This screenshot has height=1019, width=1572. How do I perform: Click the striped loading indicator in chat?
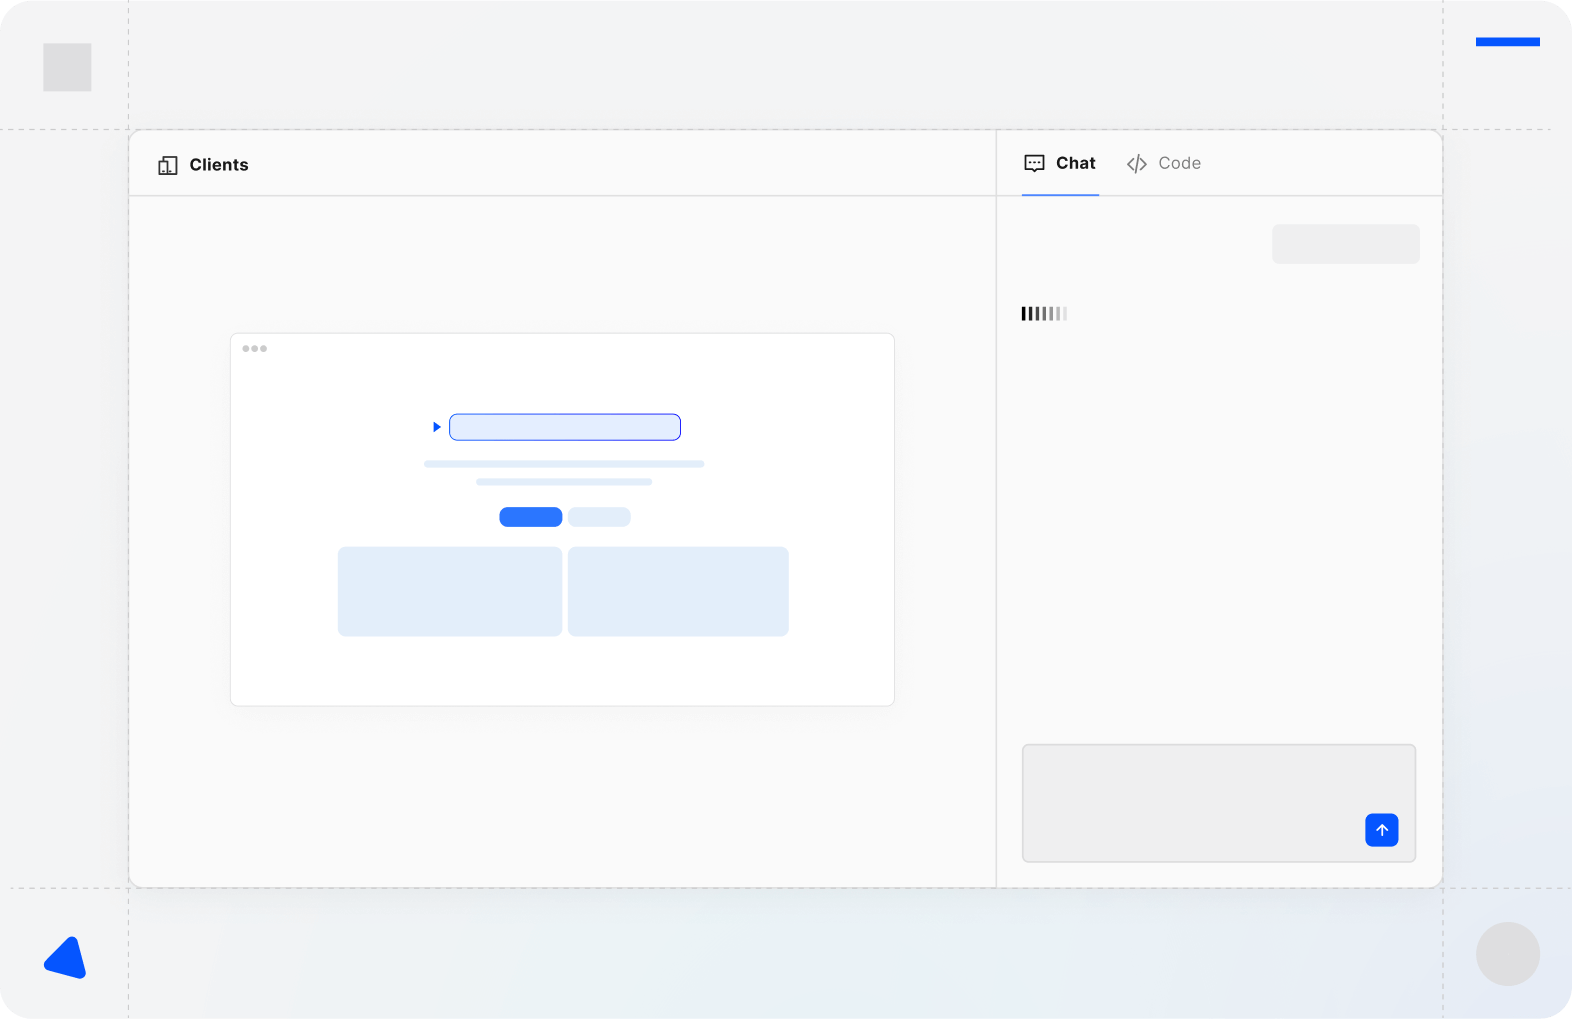tap(1044, 314)
